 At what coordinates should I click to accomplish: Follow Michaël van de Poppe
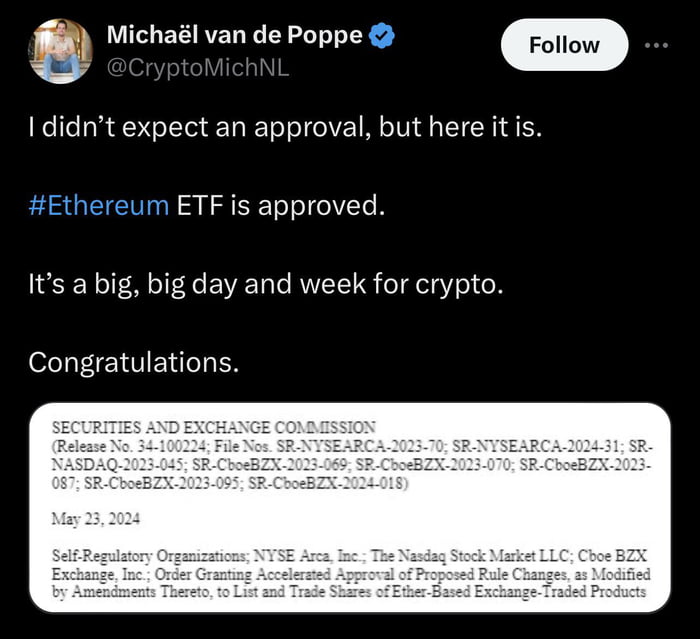coord(564,45)
